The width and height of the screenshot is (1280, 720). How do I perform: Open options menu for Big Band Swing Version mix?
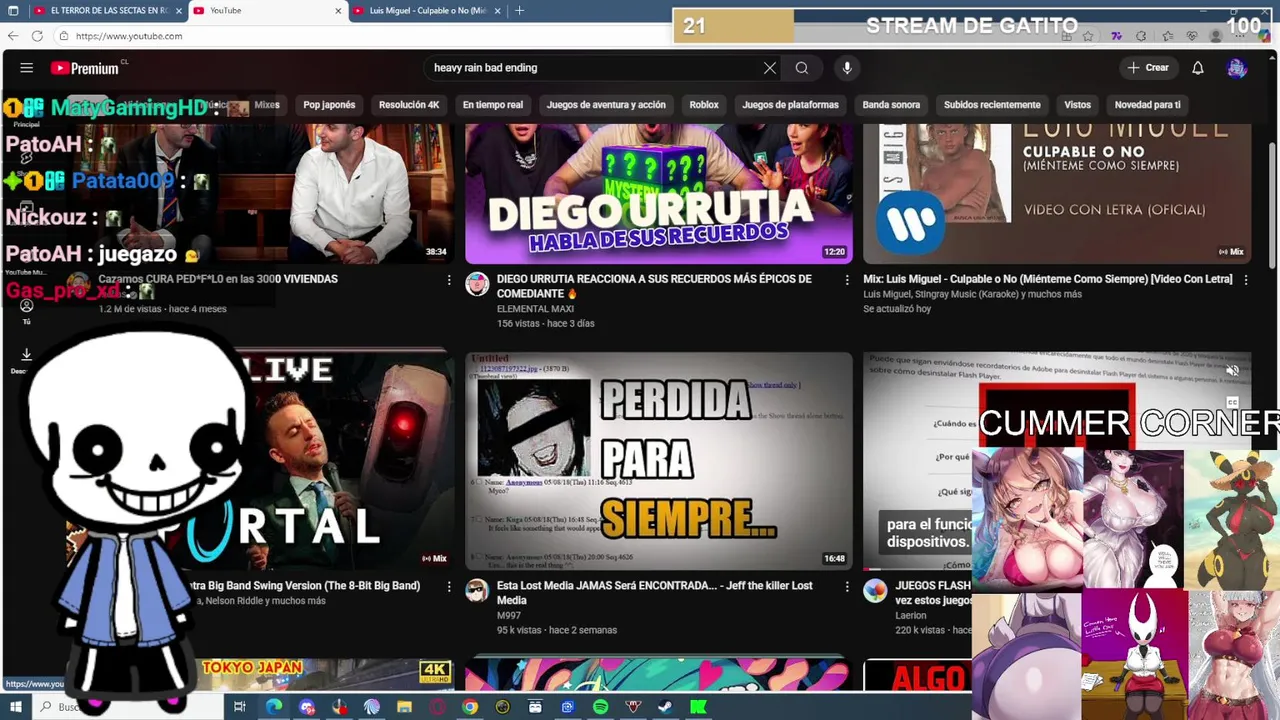pyautogui.click(x=448, y=586)
